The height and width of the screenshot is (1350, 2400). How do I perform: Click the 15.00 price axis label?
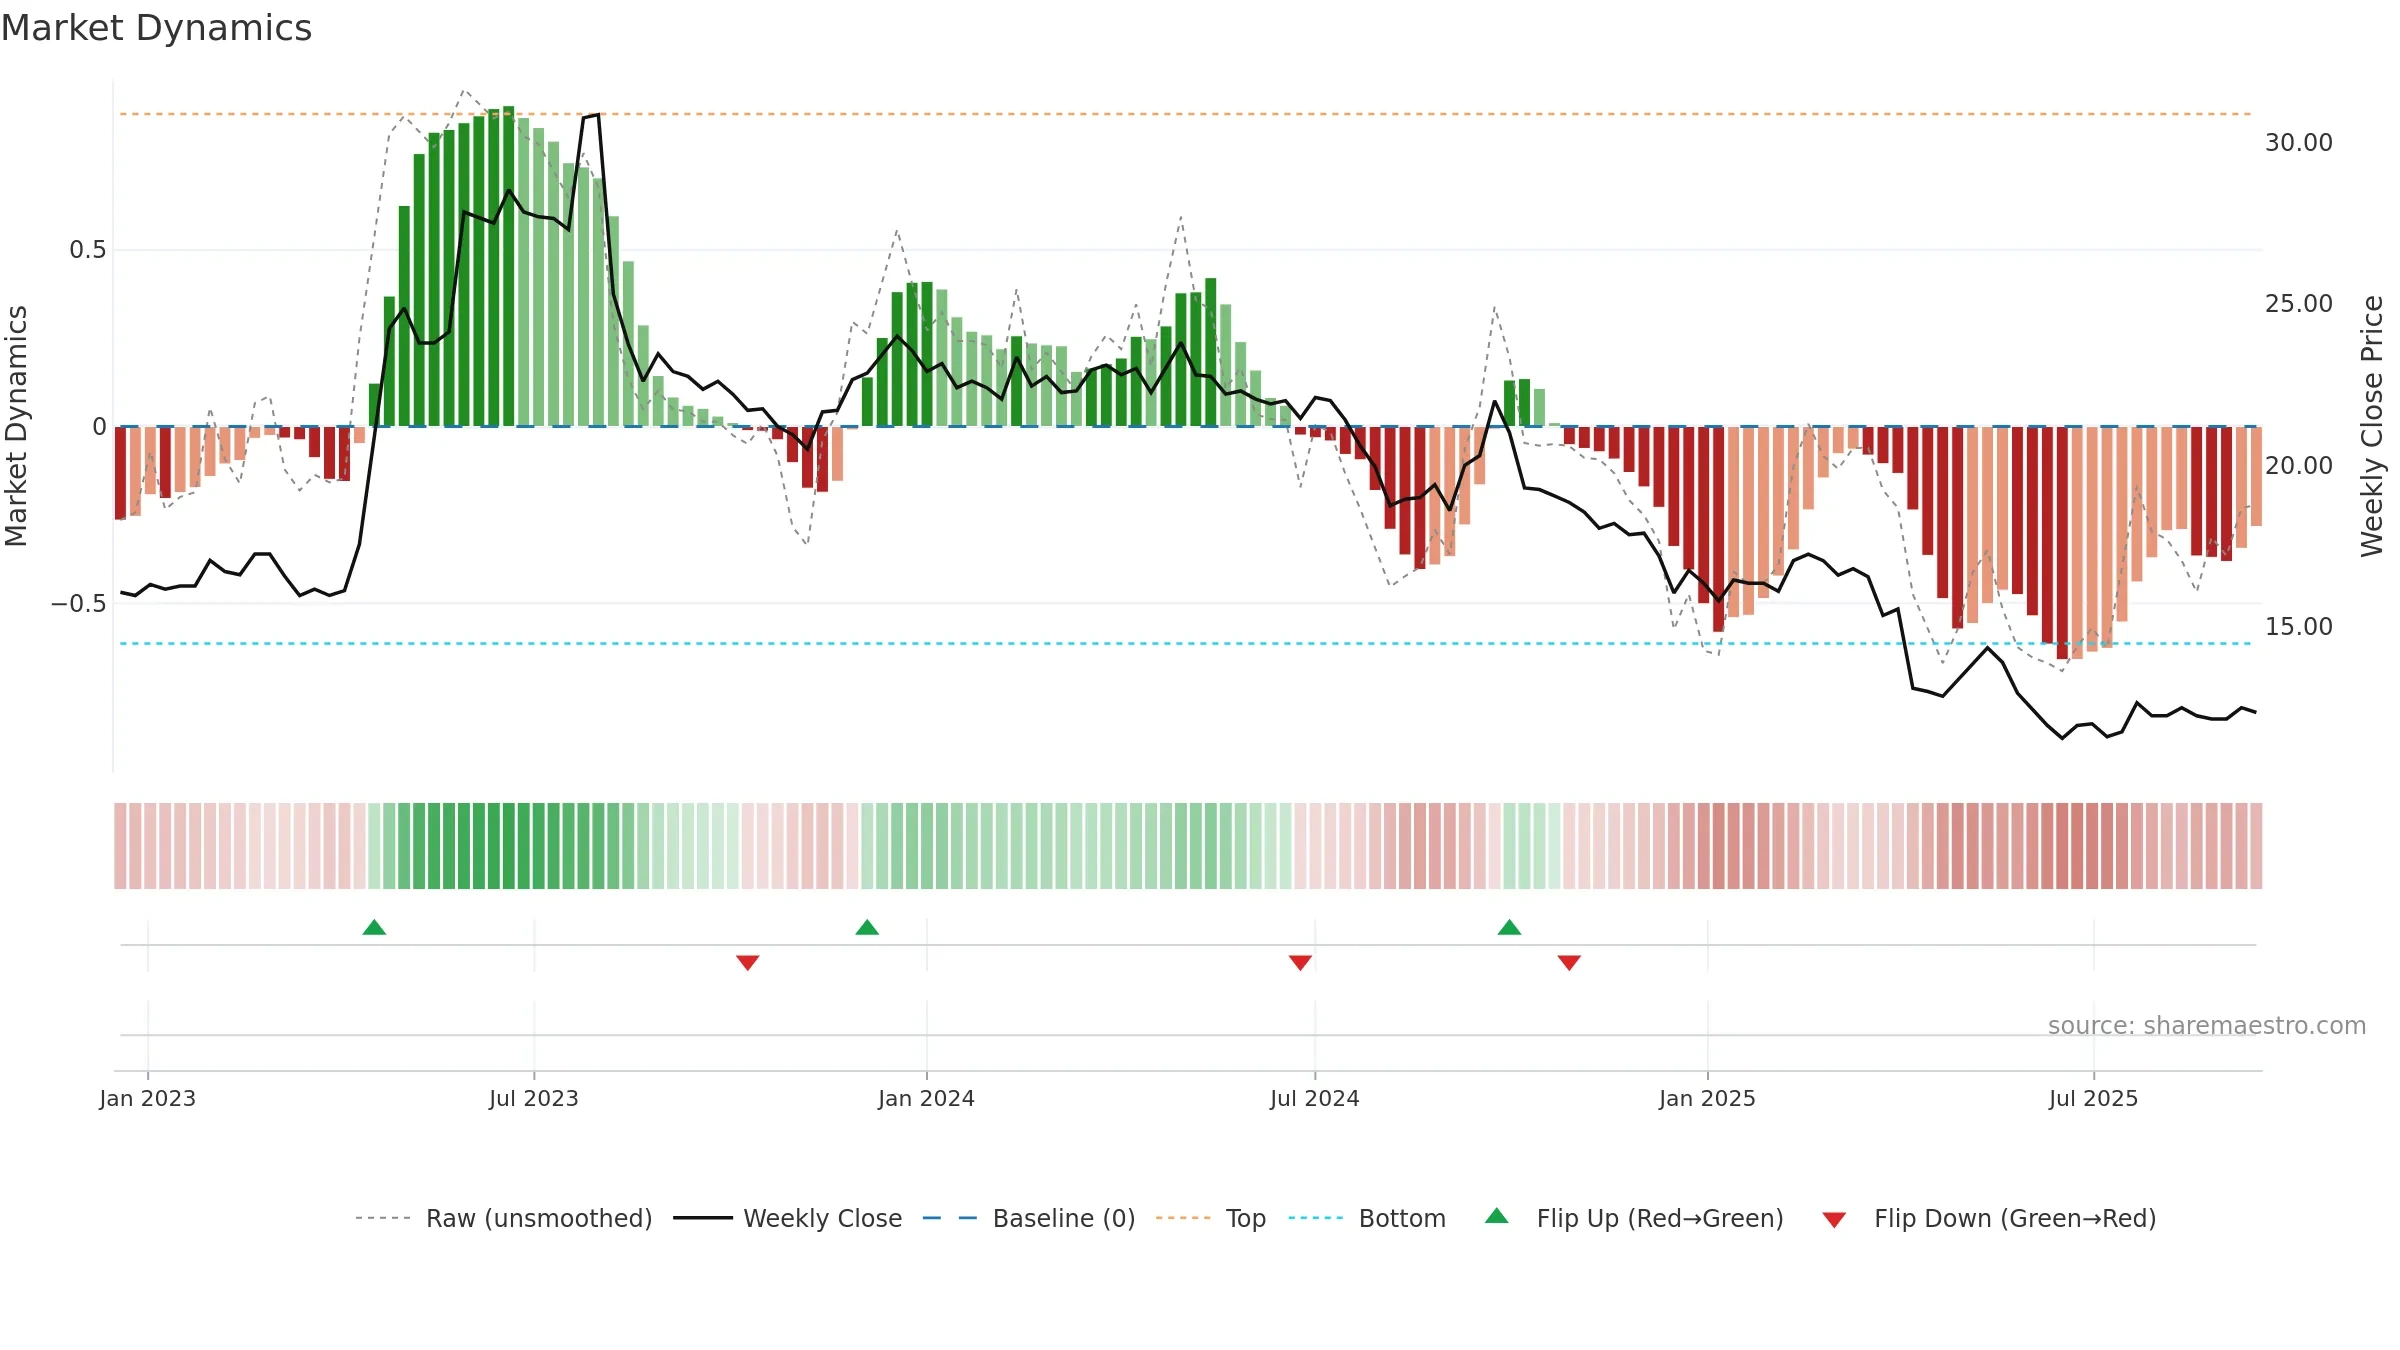click(2298, 626)
